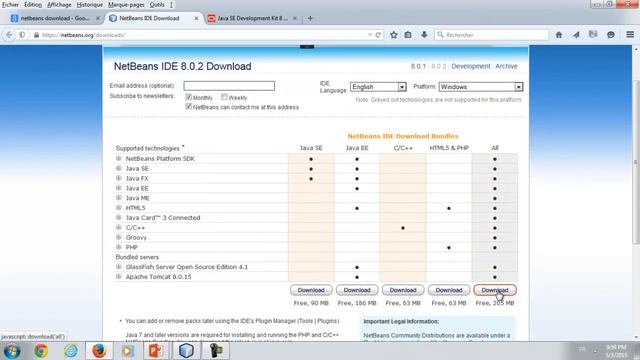Expand the Apache Tomcat 8.0.15 row
The image size is (640, 360).
[x=119, y=276]
